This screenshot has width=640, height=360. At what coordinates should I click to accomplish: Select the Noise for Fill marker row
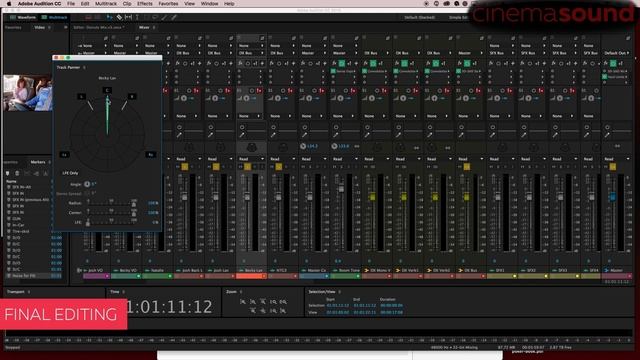pyautogui.click(x=34, y=276)
